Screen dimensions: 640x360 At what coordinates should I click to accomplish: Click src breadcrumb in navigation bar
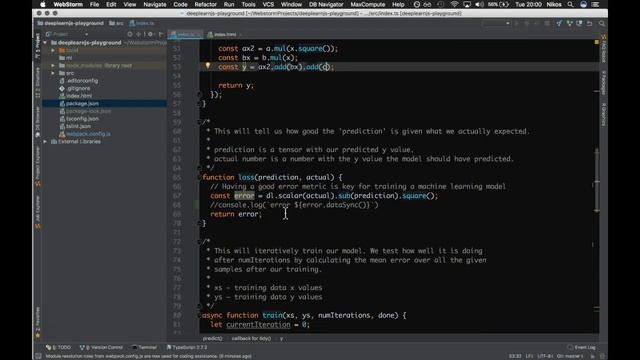(116, 23)
